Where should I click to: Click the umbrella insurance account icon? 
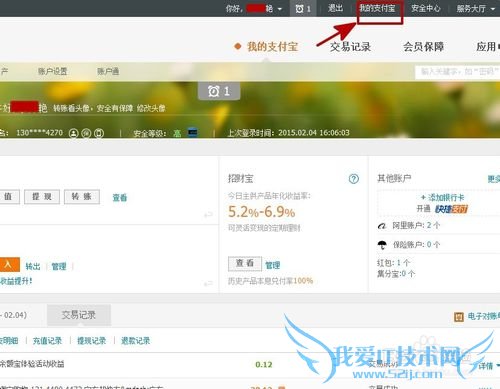[382, 245]
